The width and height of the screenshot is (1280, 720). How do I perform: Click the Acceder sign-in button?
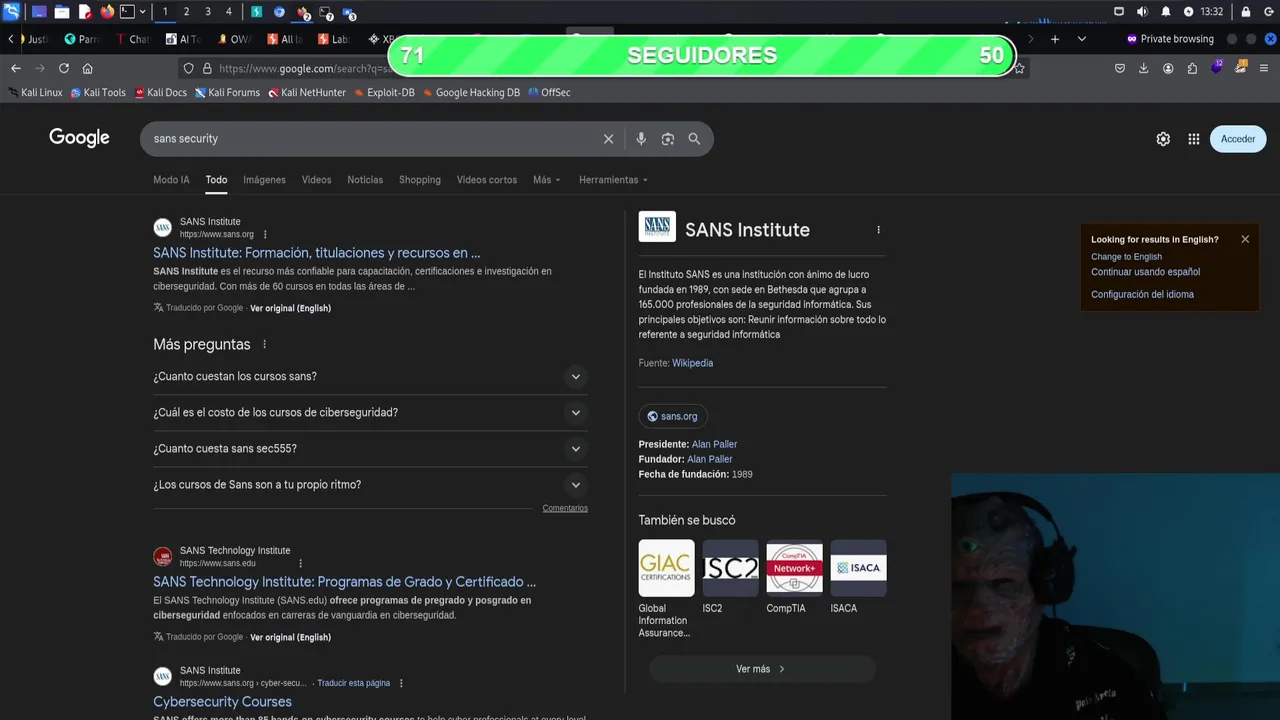coord(1238,139)
